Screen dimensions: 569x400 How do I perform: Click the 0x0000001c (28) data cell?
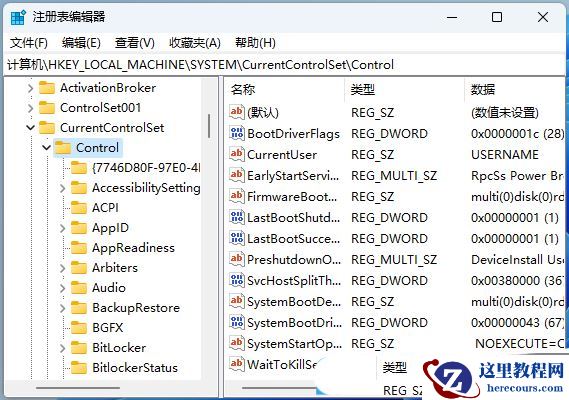517,134
